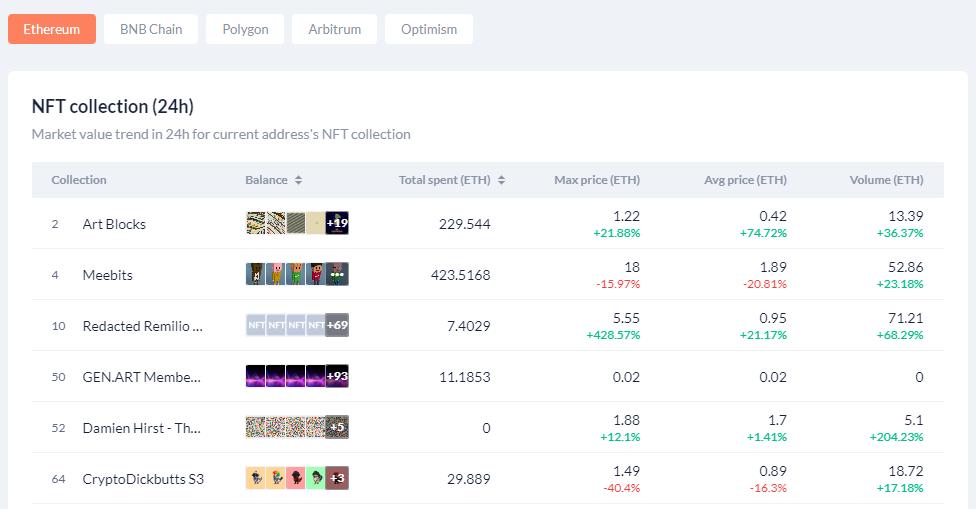Show +93 more GEN.ART NFTs

point(337,376)
